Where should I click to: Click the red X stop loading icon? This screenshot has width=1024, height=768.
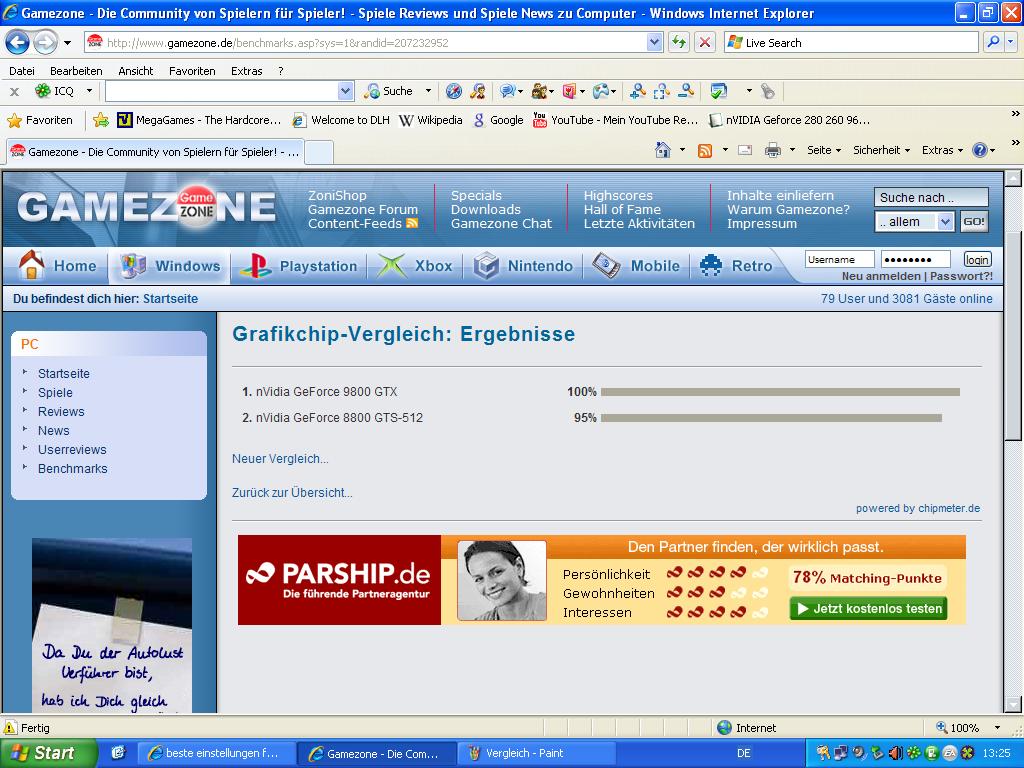pyautogui.click(x=705, y=43)
